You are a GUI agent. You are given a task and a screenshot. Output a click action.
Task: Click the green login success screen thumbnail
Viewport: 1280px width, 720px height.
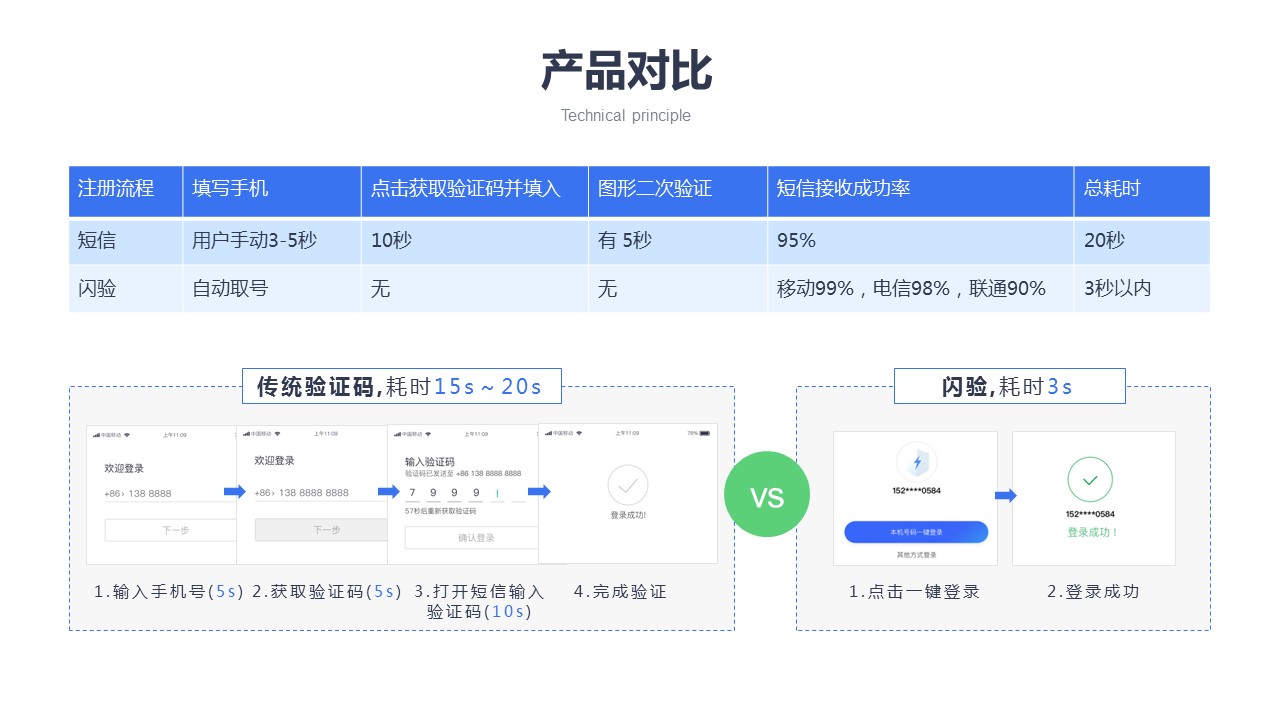[x=1094, y=498]
